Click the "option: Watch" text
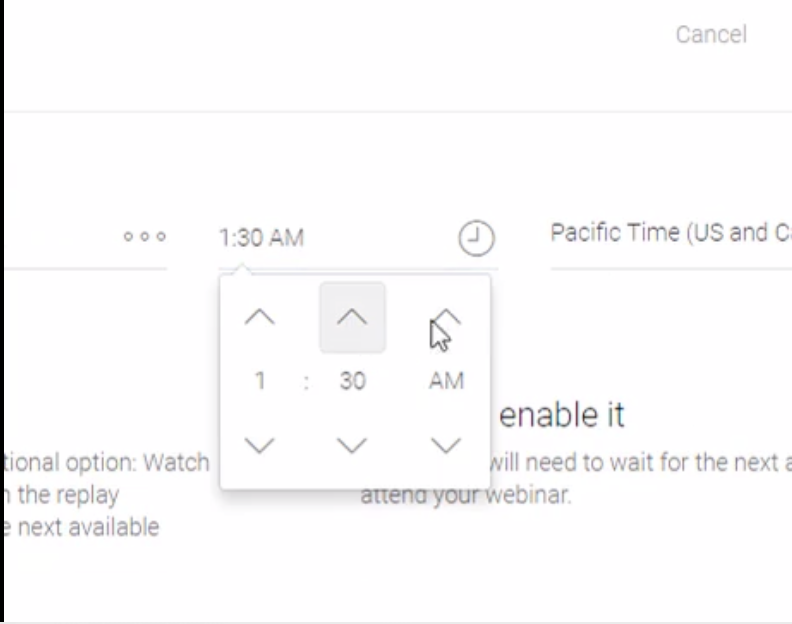Screen dimensions: 792x624 click(105, 463)
